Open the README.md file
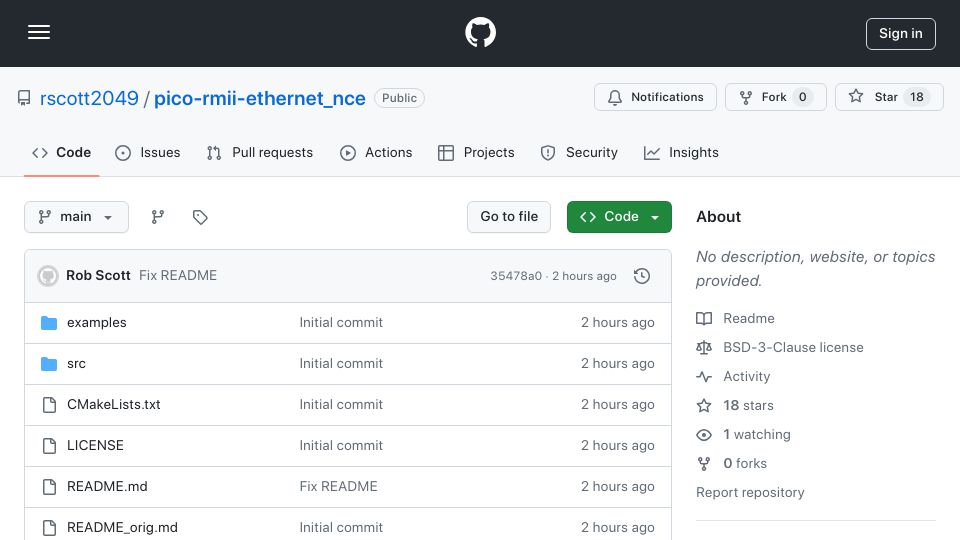Image resolution: width=960 pixels, height=540 pixels. tap(107, 487)
